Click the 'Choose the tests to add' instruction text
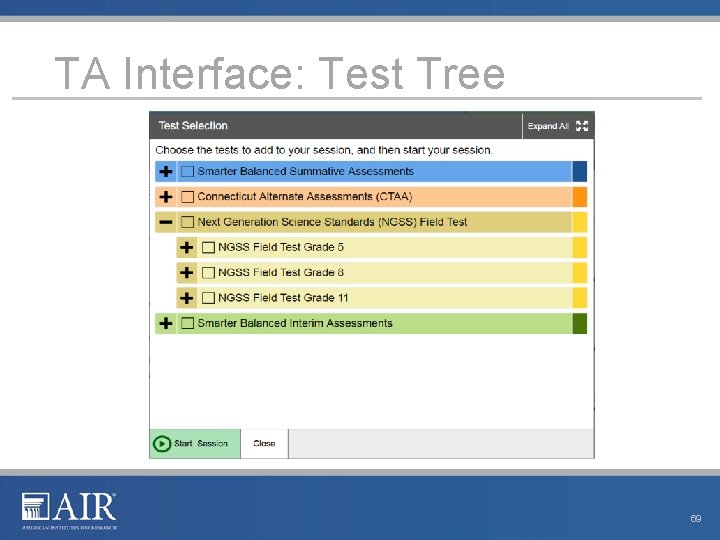Image resolution: width=720 pixels, height=540 pixels. coord(324,150)
